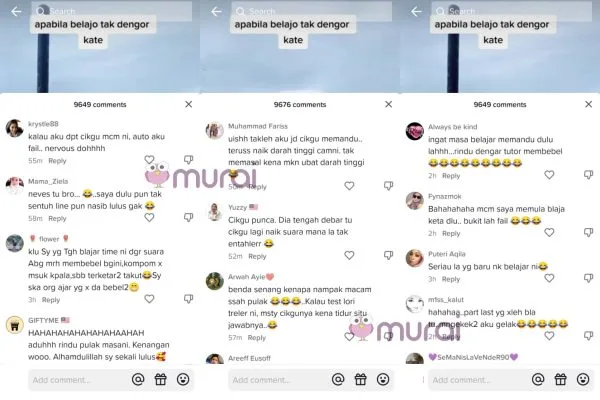Dislike Mama_Ziela's comment with thumbs-down

[x=188, y=217]
